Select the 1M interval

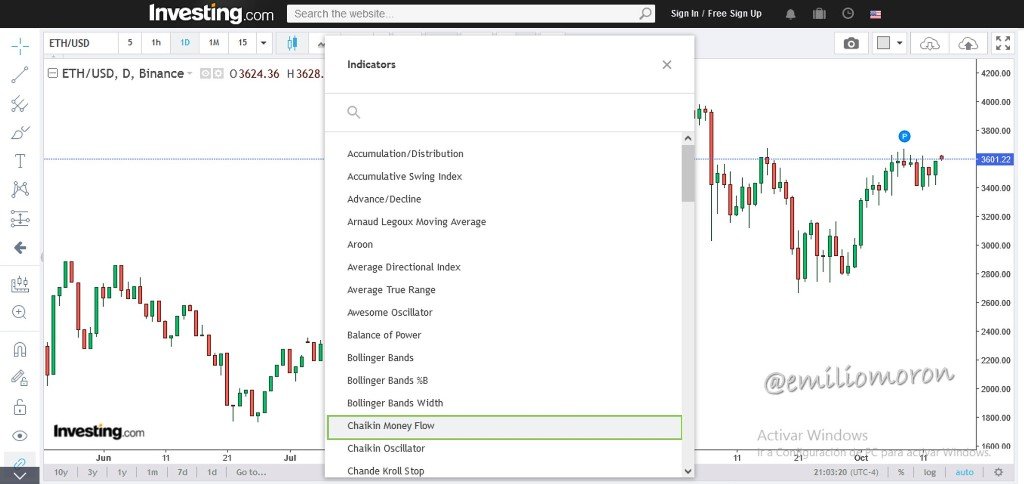point(214,43)
